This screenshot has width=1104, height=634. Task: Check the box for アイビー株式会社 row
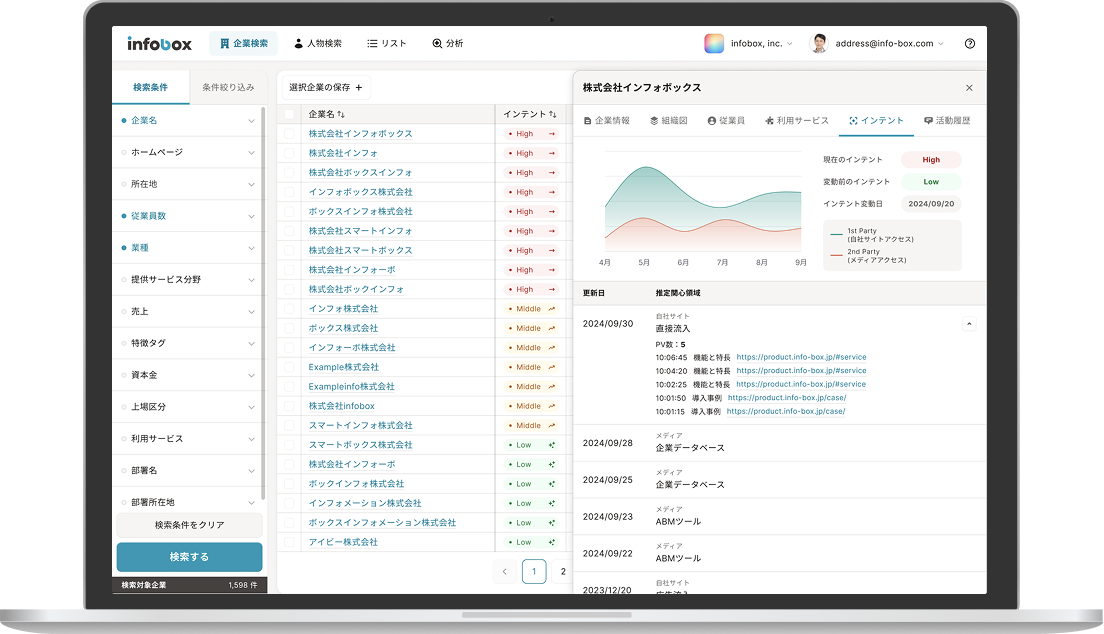[289, 542]
